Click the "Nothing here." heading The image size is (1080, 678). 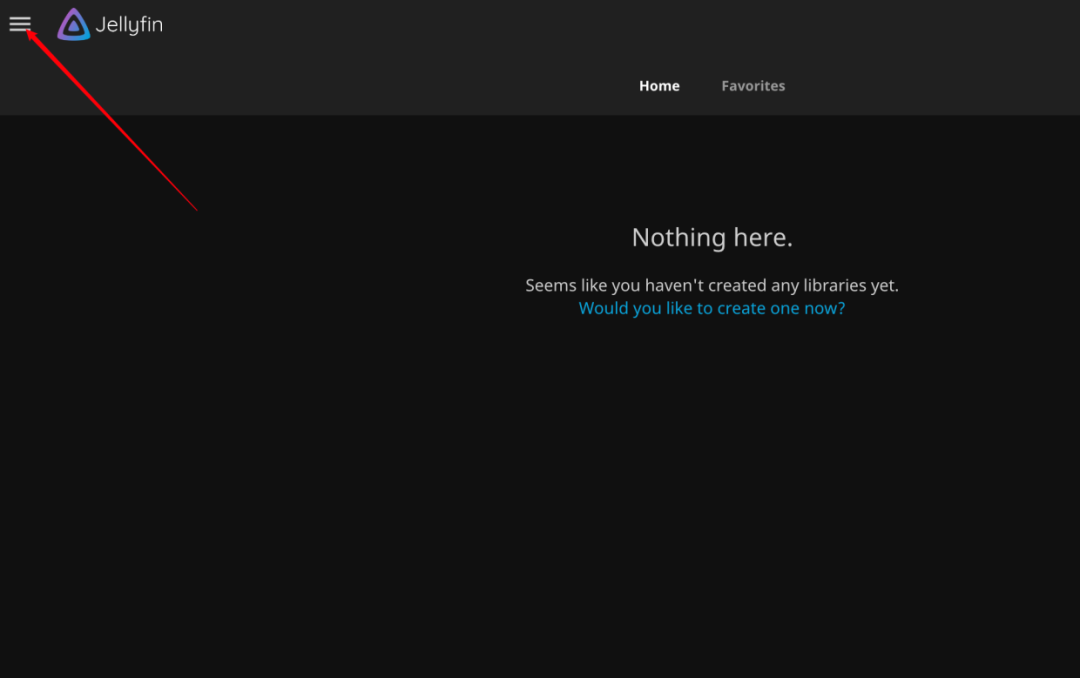(712, 237)
